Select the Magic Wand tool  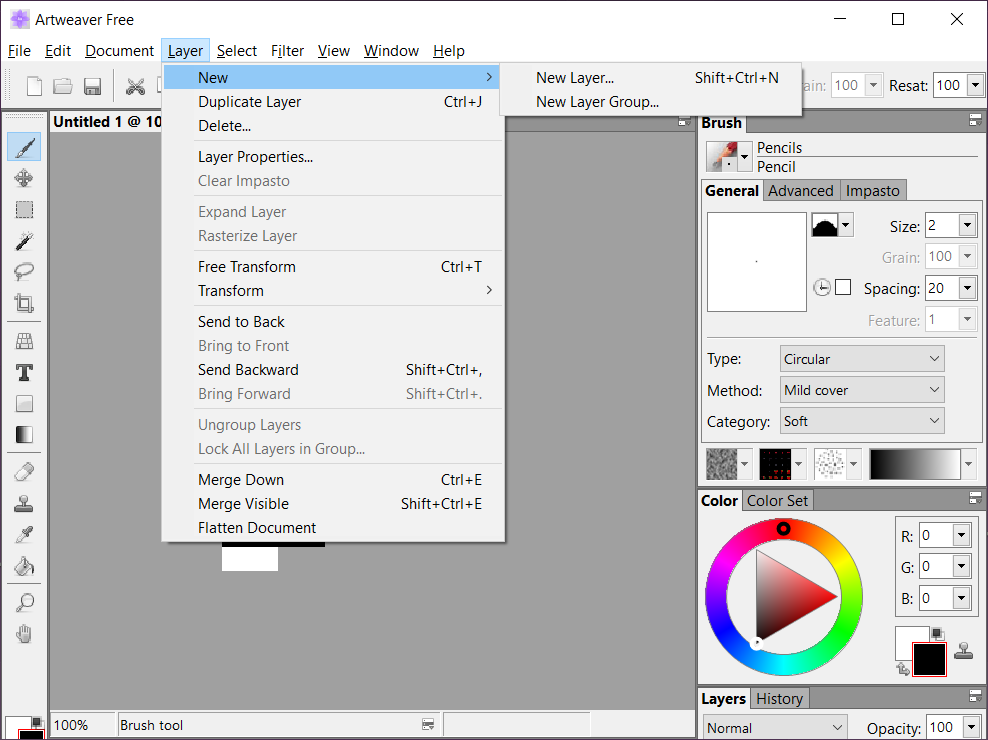[x=24, y=241]
